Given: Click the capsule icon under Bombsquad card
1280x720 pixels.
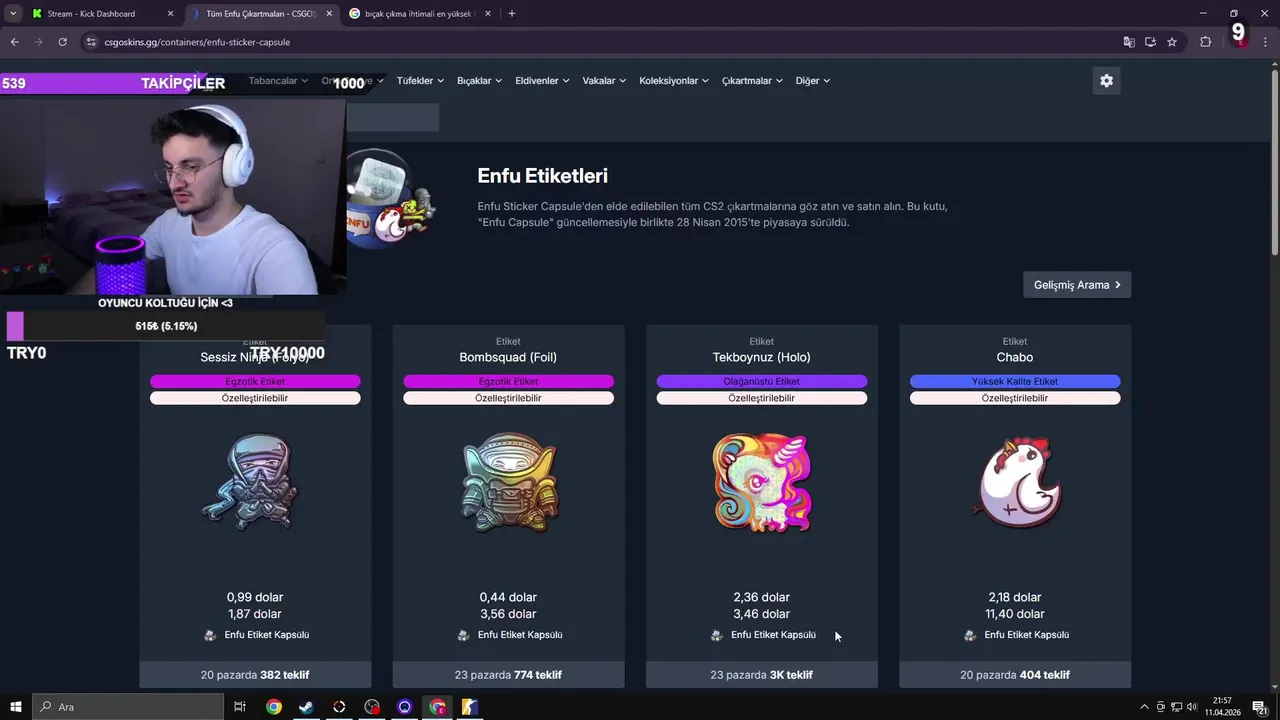Looking at the screenshot, I should [463, 635].
